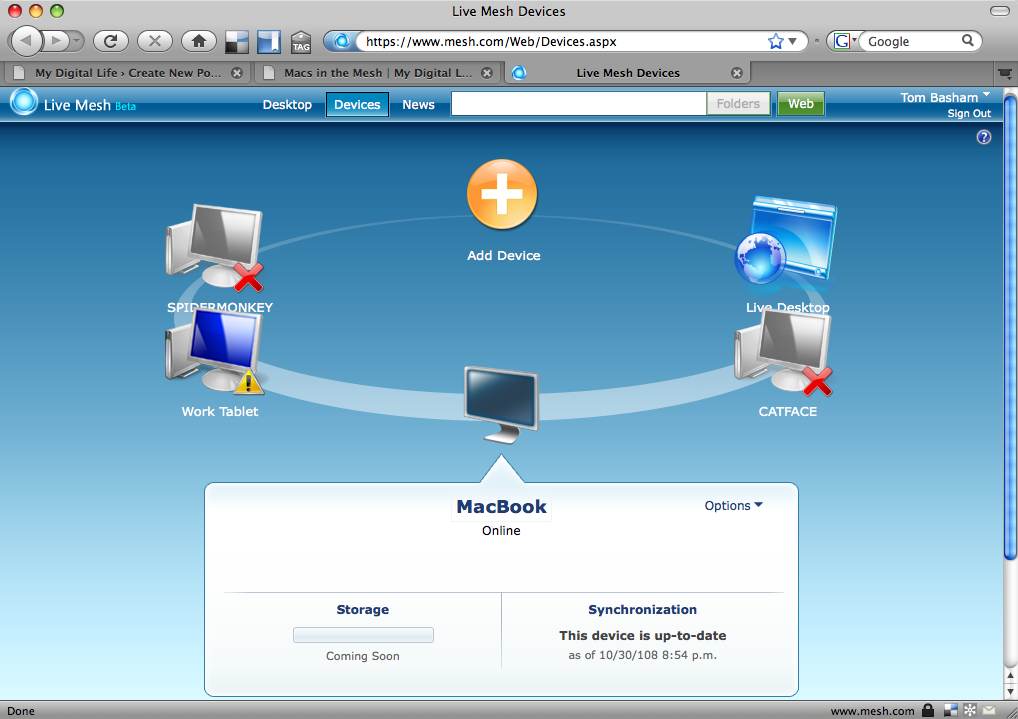Open the help question mark icon

tap(984, 137)
